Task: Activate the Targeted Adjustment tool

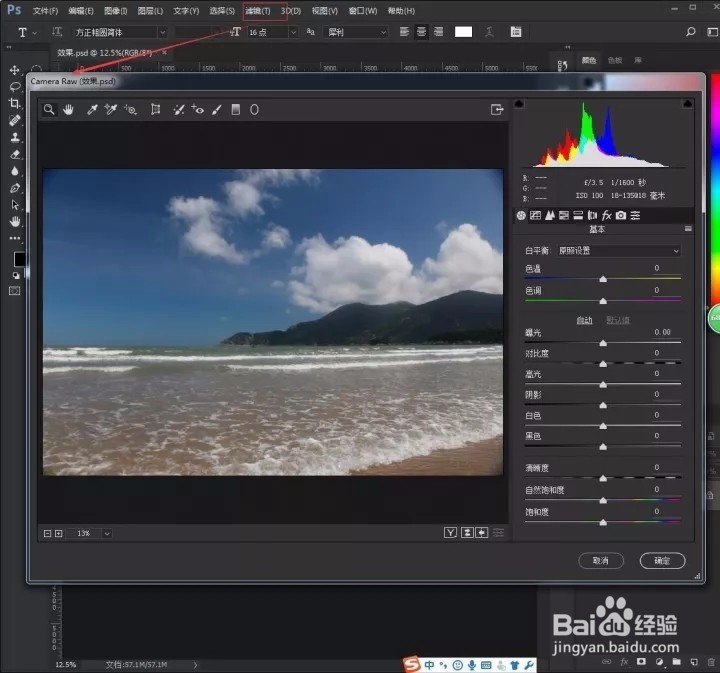Action: (130, 110)
